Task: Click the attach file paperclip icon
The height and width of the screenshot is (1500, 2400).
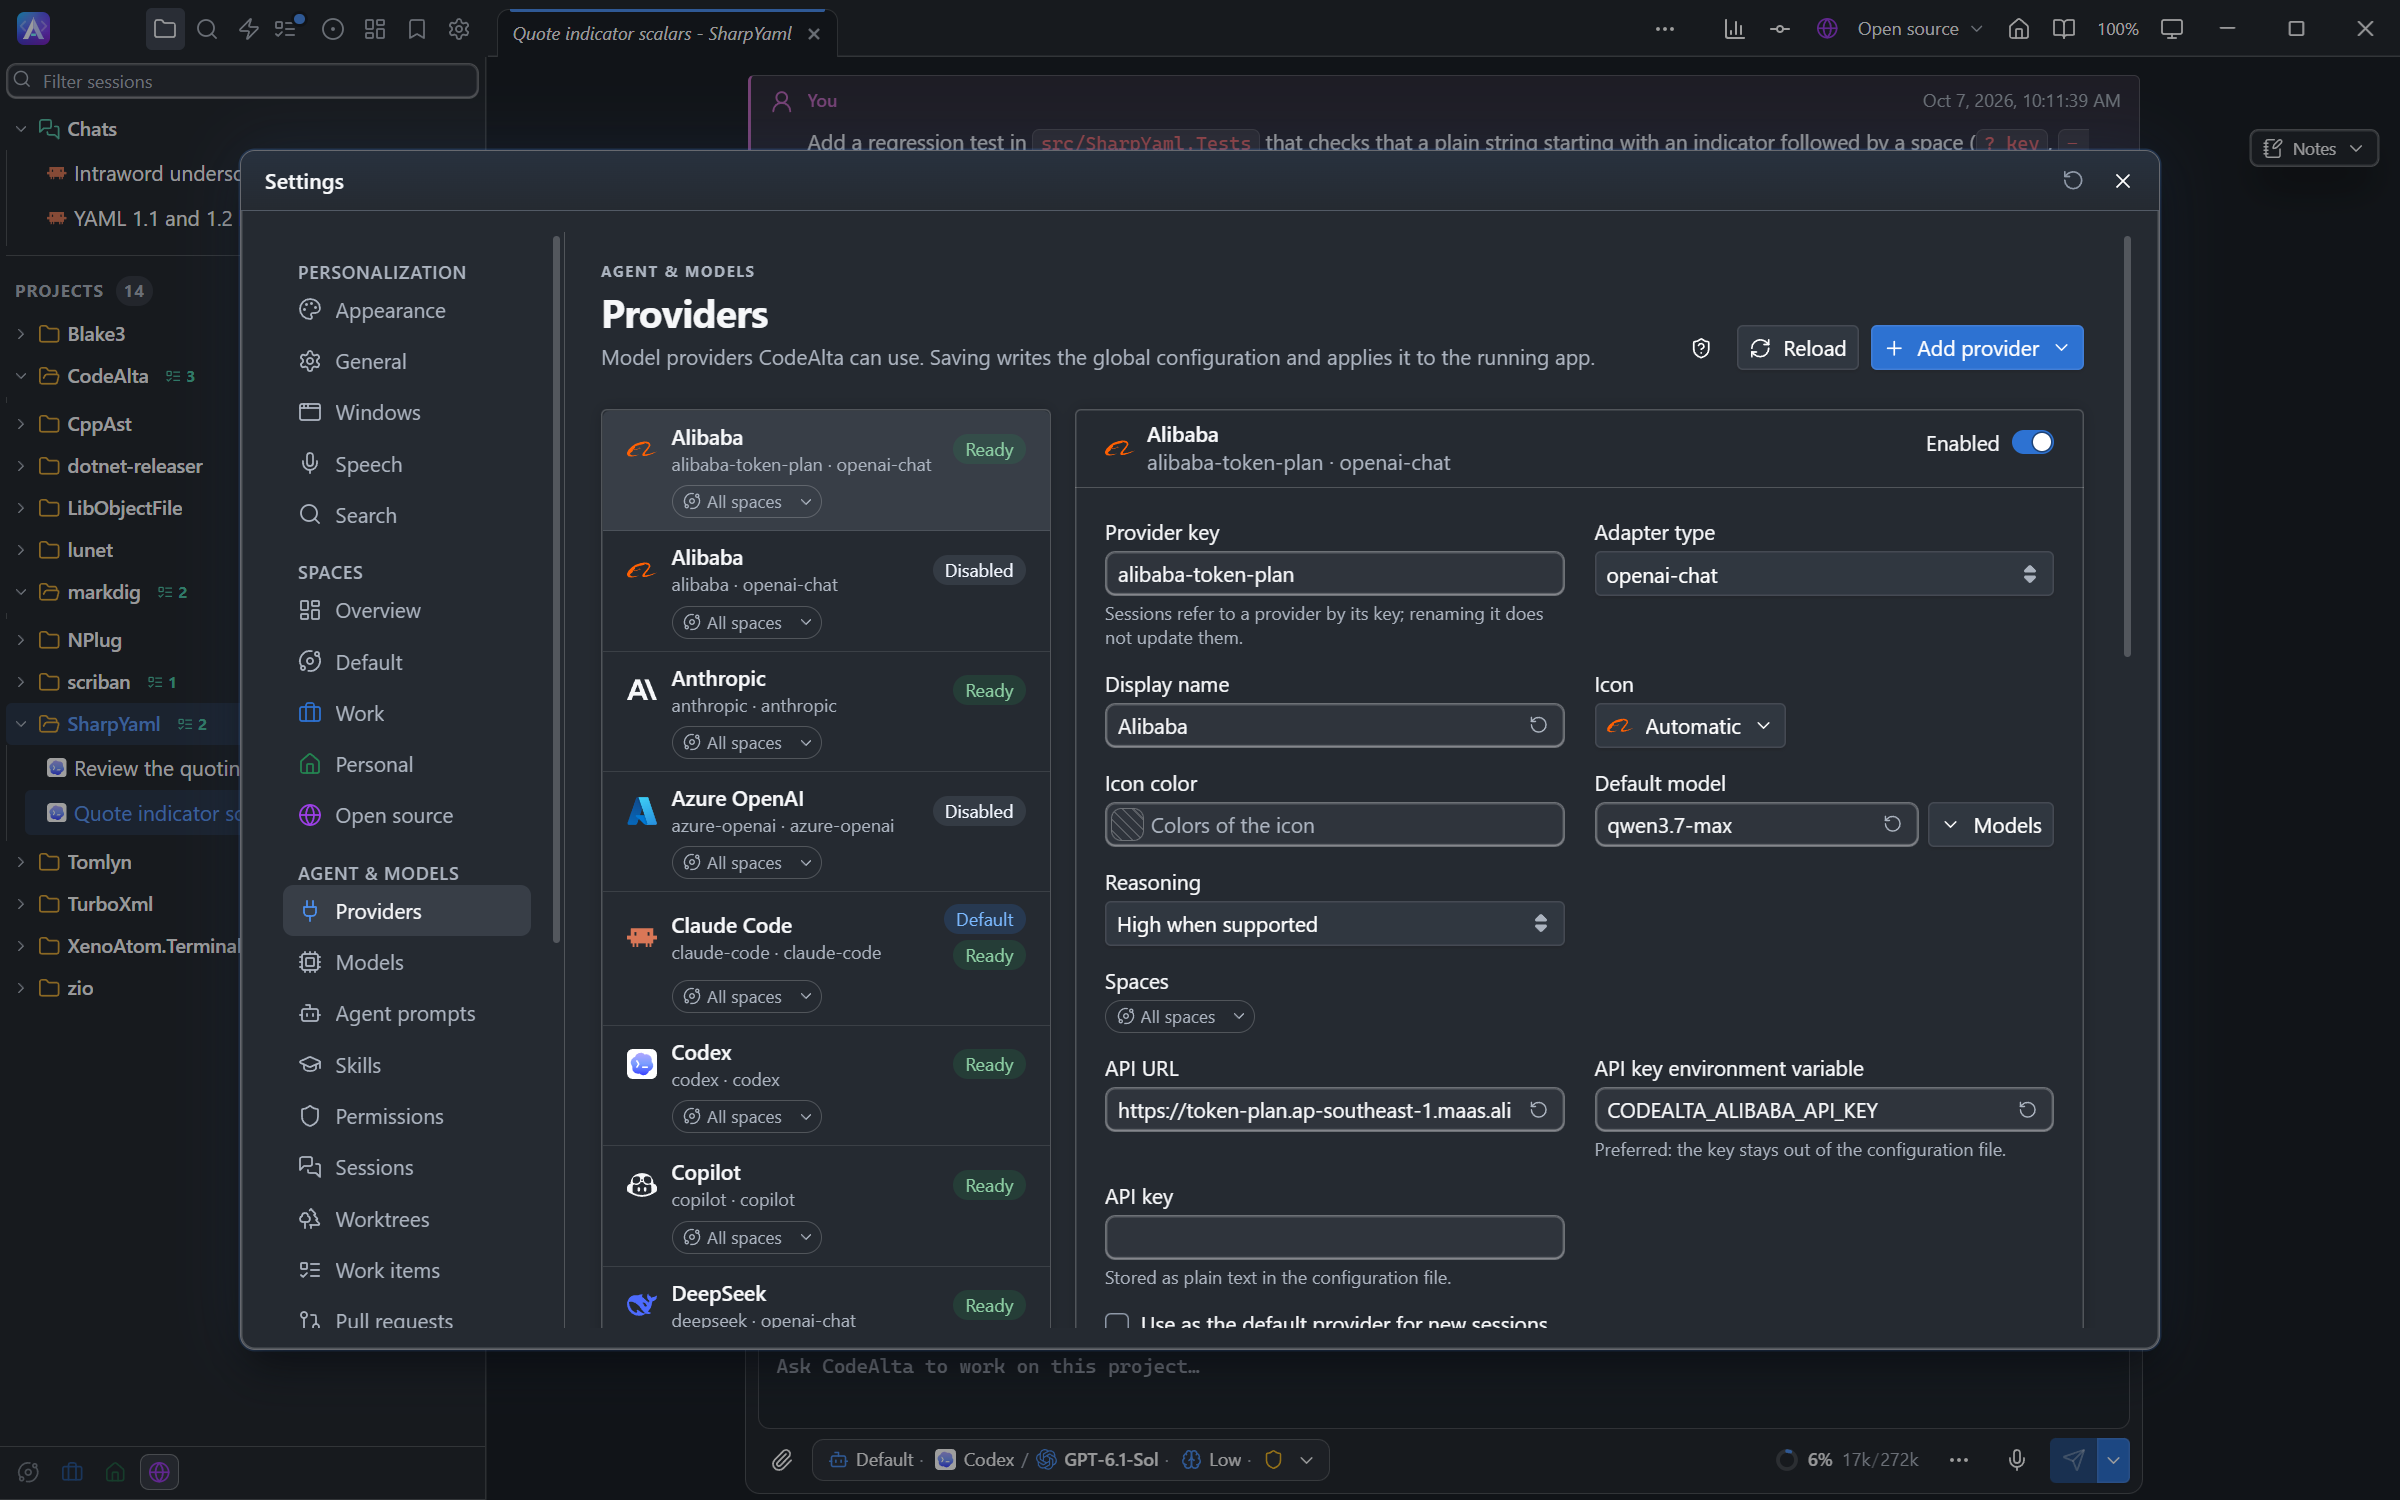Action: [x=782, y=1460]
